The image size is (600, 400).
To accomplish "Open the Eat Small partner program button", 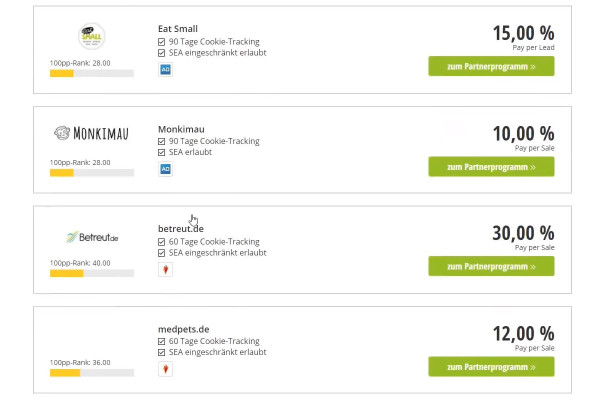I will click(491, 66).
